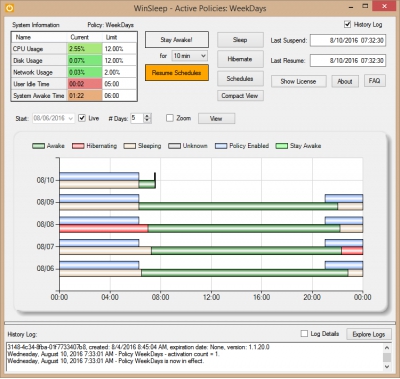Viewport: 400px width, 379px height.
Task: Click the CPU Usage limit cell 12.00%
Action: coord(120,49)
